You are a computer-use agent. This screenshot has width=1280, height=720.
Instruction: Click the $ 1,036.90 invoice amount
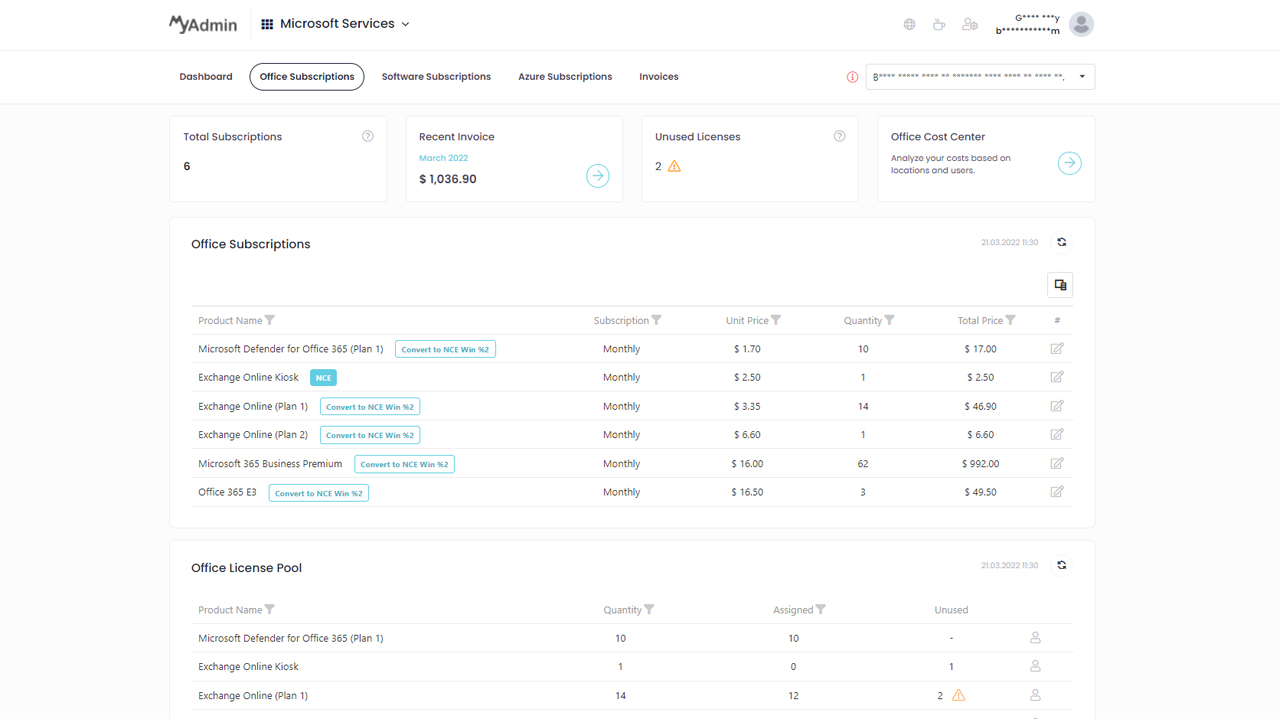pos(448,179)
